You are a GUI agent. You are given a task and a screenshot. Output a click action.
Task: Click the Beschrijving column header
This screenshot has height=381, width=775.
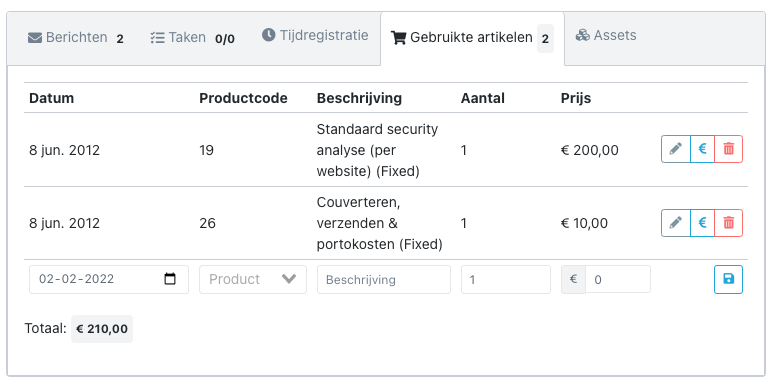[359, 98]
